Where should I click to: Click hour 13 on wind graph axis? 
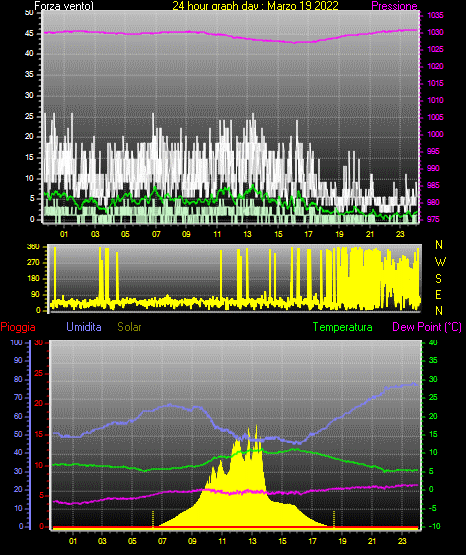pyautogui.click(x=247, y=234)
